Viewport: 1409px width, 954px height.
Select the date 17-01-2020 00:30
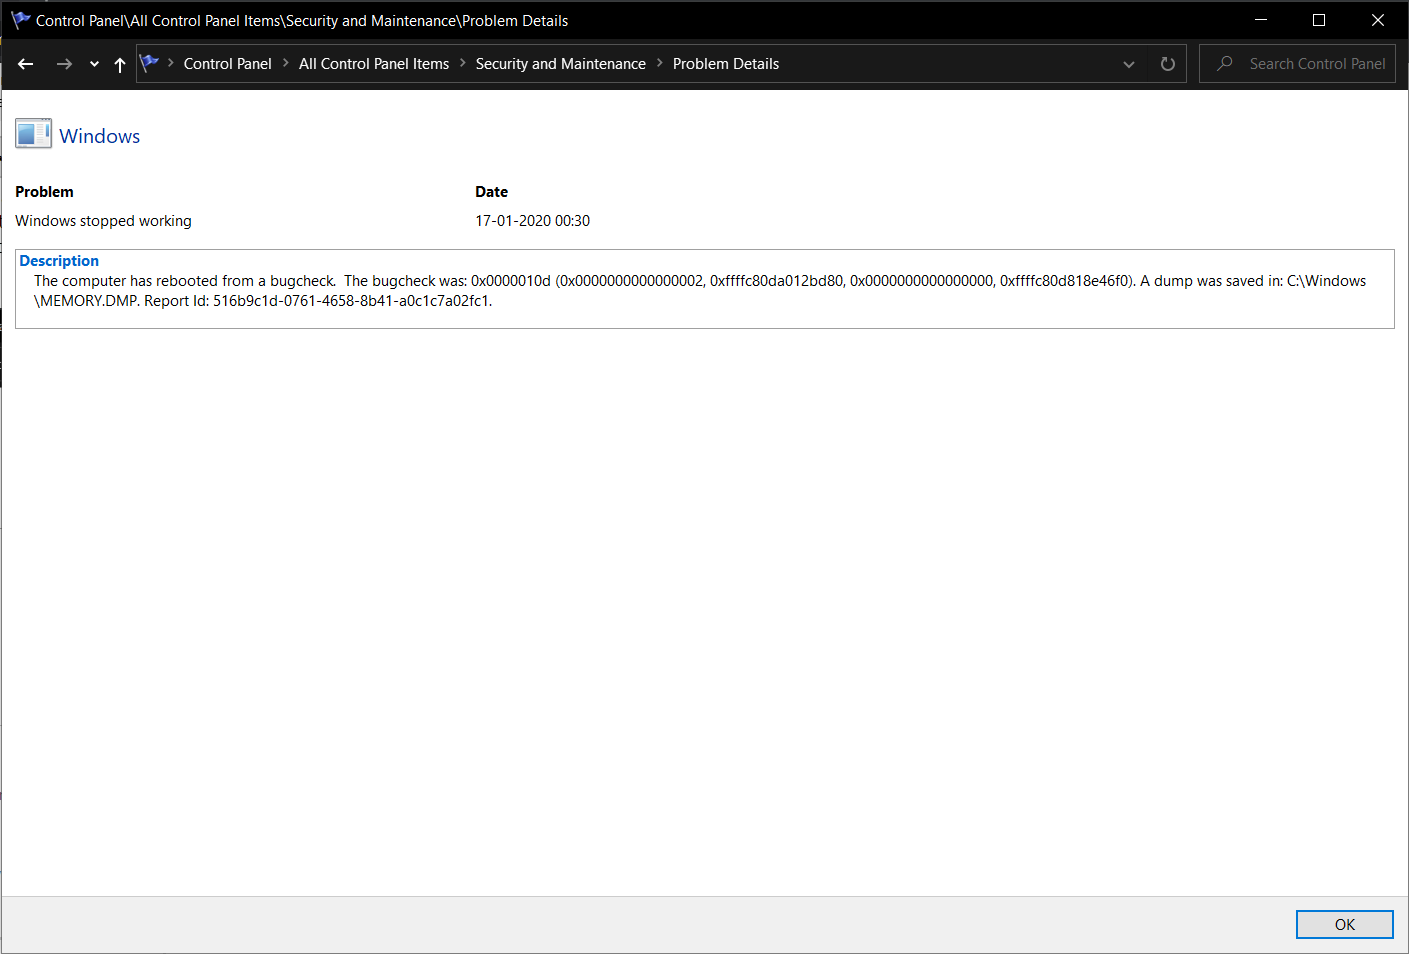click(532, 221)
